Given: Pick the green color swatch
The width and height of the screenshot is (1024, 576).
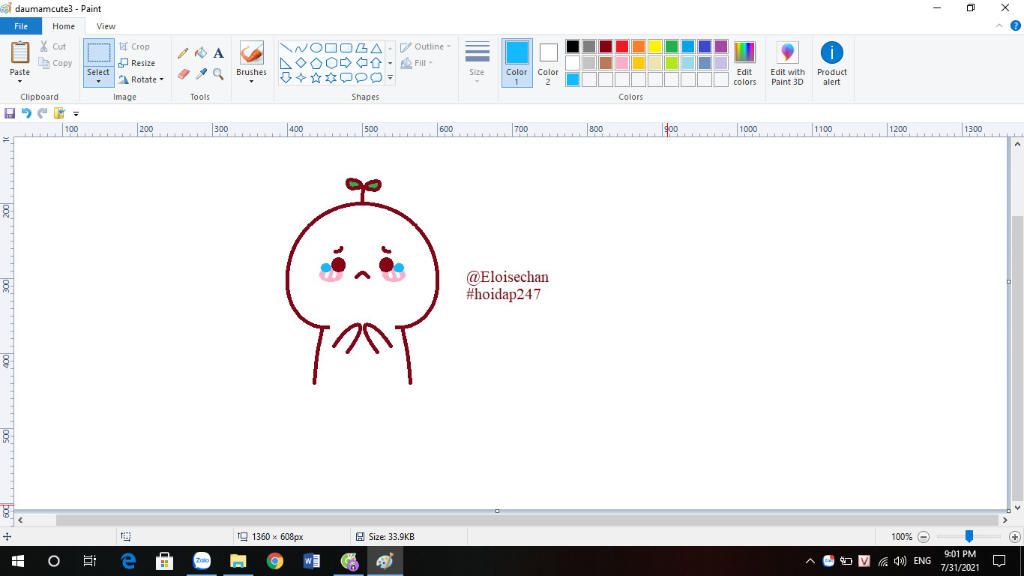Looking at the screenshot, I should point(671,46).
